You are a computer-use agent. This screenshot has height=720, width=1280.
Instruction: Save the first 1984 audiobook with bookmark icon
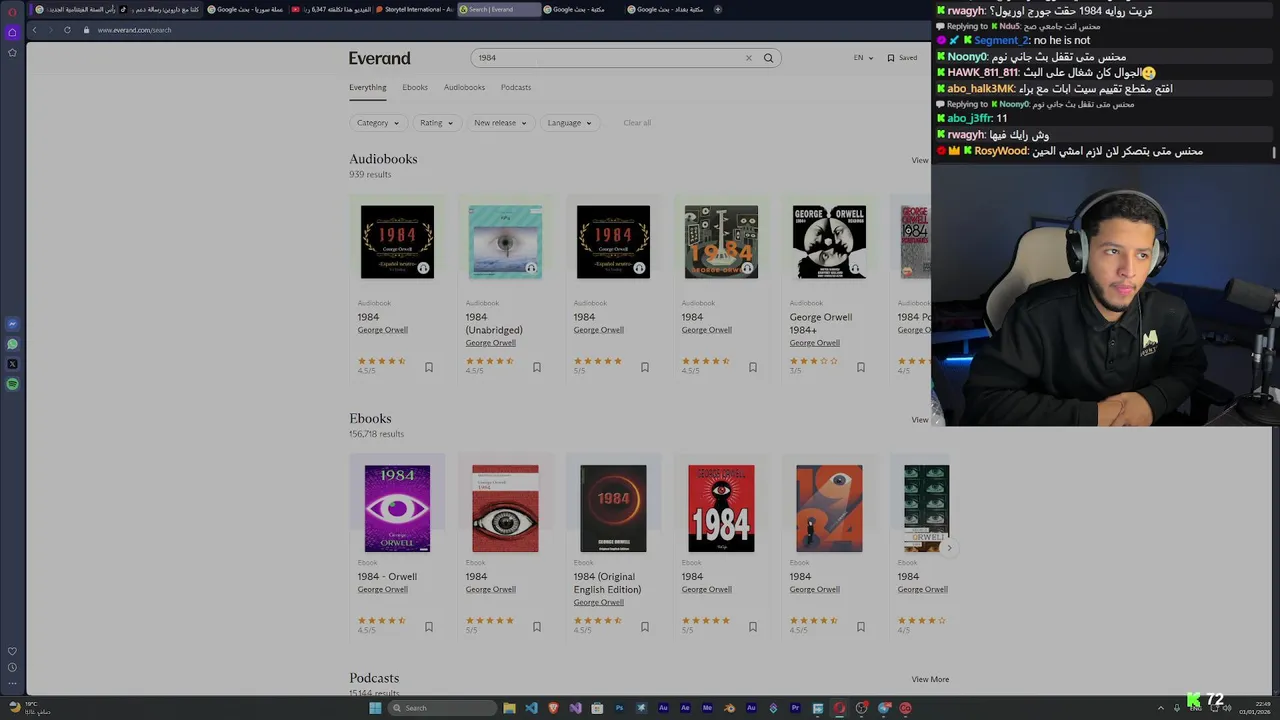click(429, 368)
